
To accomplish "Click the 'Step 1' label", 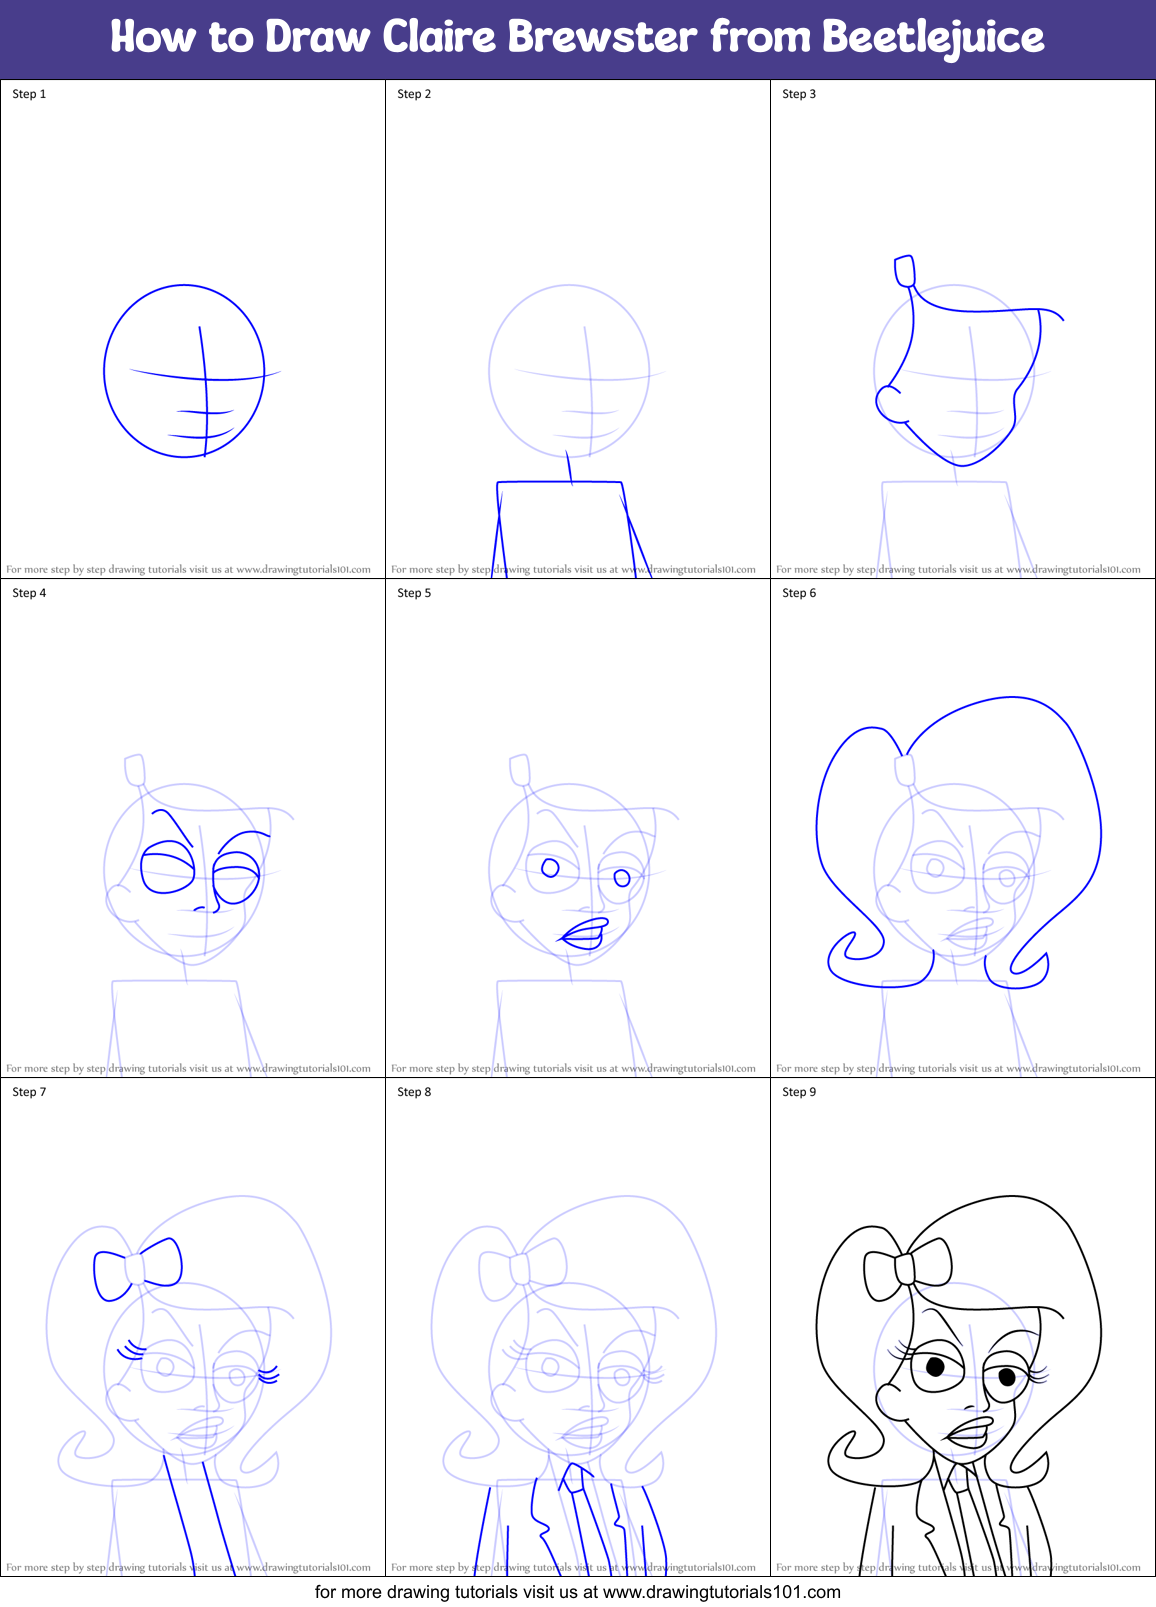I will (x=29, y=94).
